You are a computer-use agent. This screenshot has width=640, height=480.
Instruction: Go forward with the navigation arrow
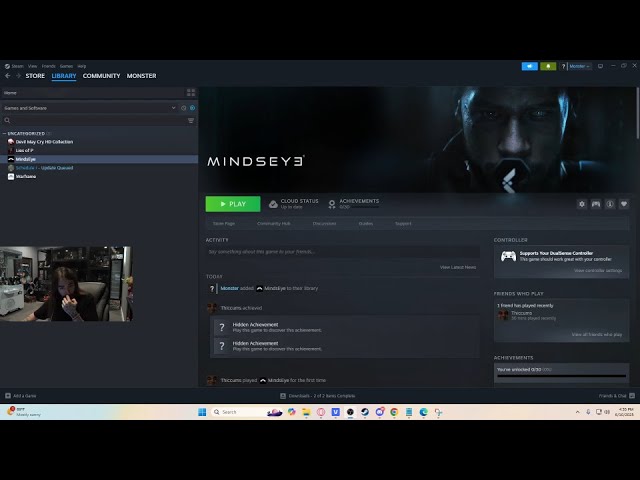point(18,76)
